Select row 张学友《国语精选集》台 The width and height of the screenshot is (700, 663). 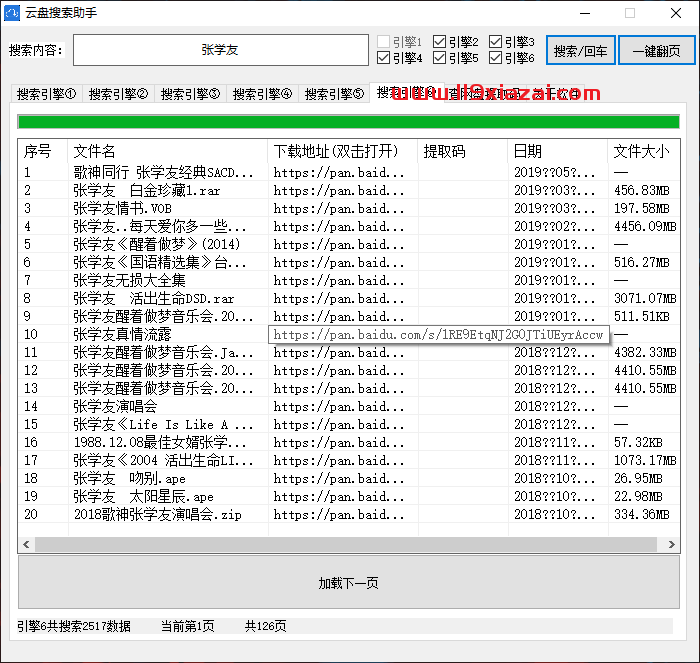(349, 263)
